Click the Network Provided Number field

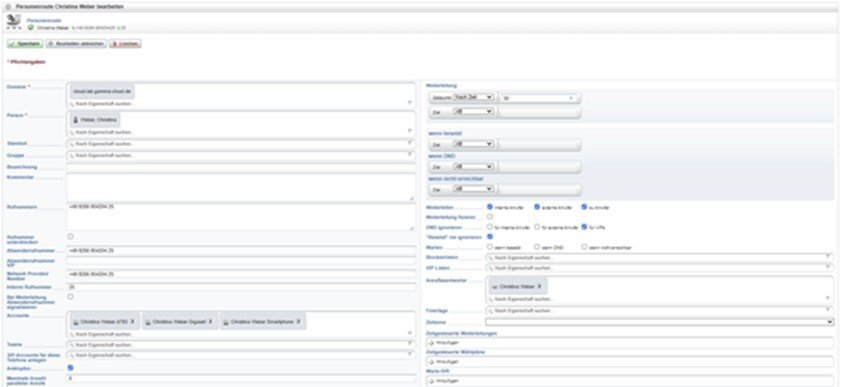click(241, 274)
